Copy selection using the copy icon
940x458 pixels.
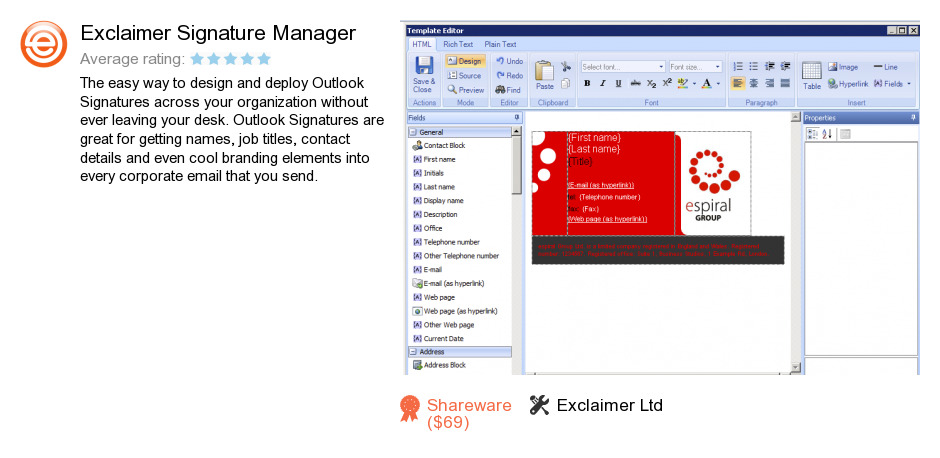pyautogui.click(x=565, y=83)
